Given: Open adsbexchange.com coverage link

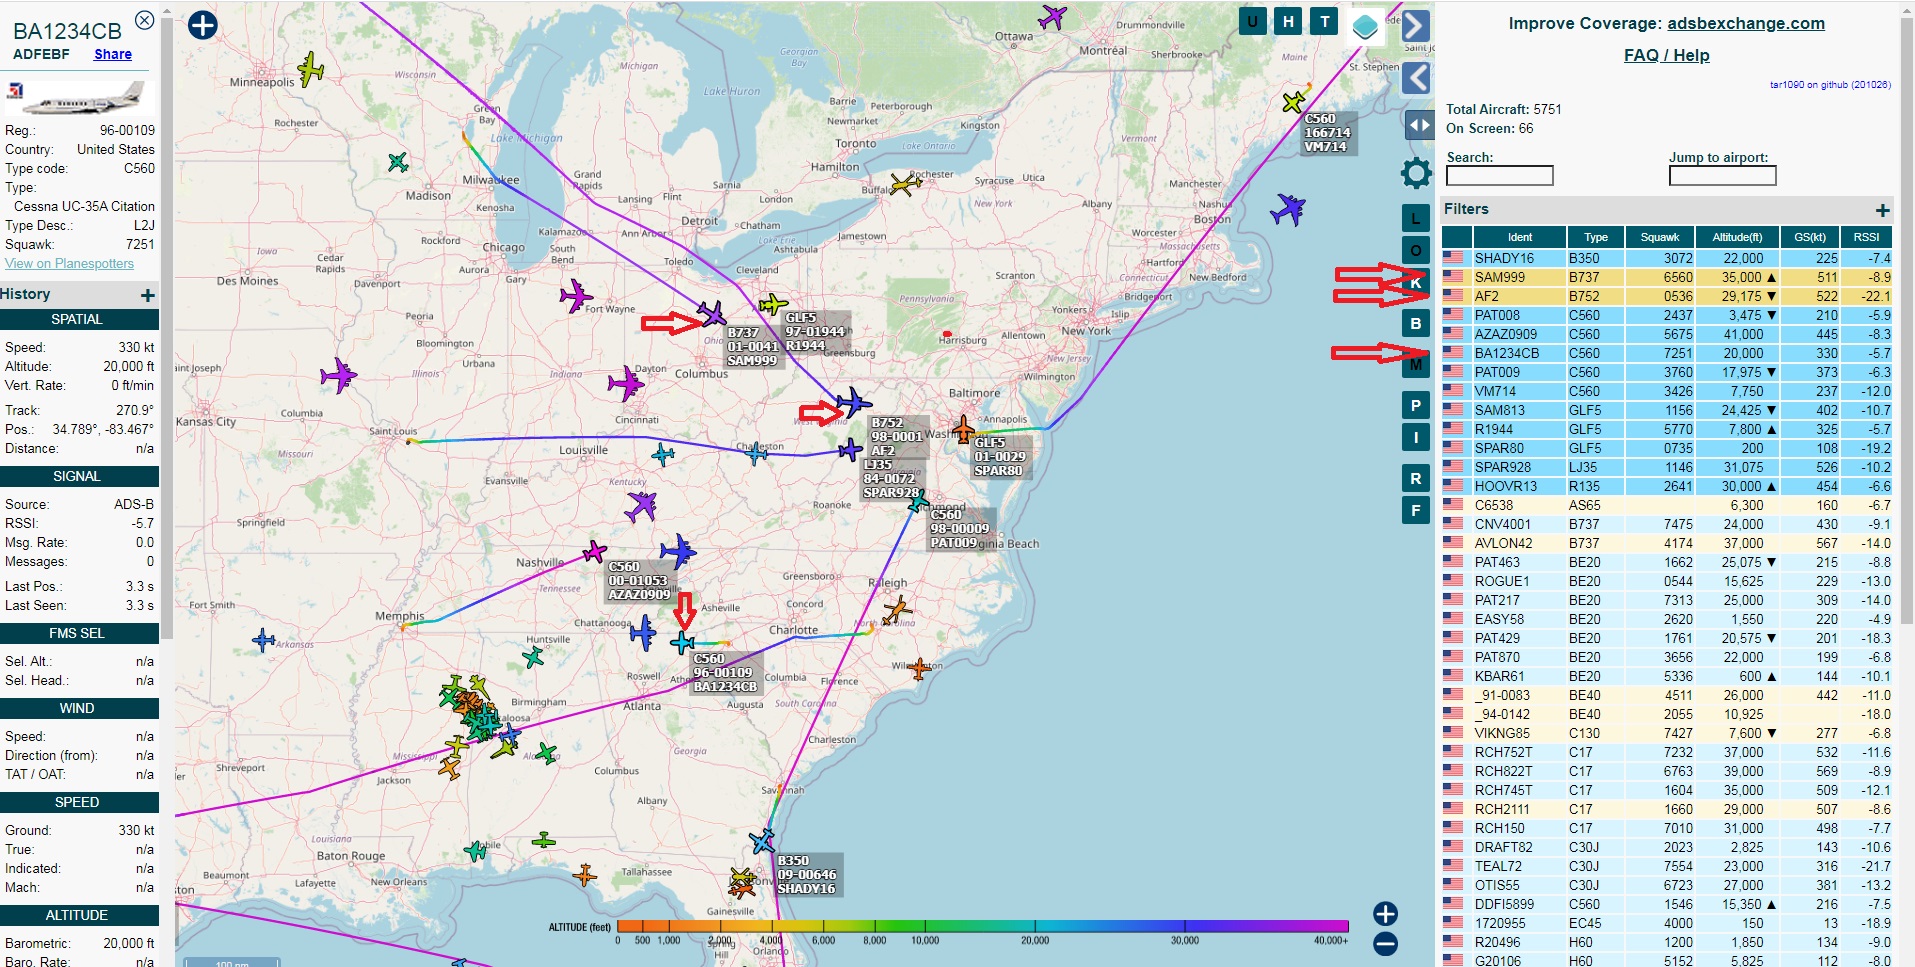Looking at the screenshot, I should pos(1746,23).
